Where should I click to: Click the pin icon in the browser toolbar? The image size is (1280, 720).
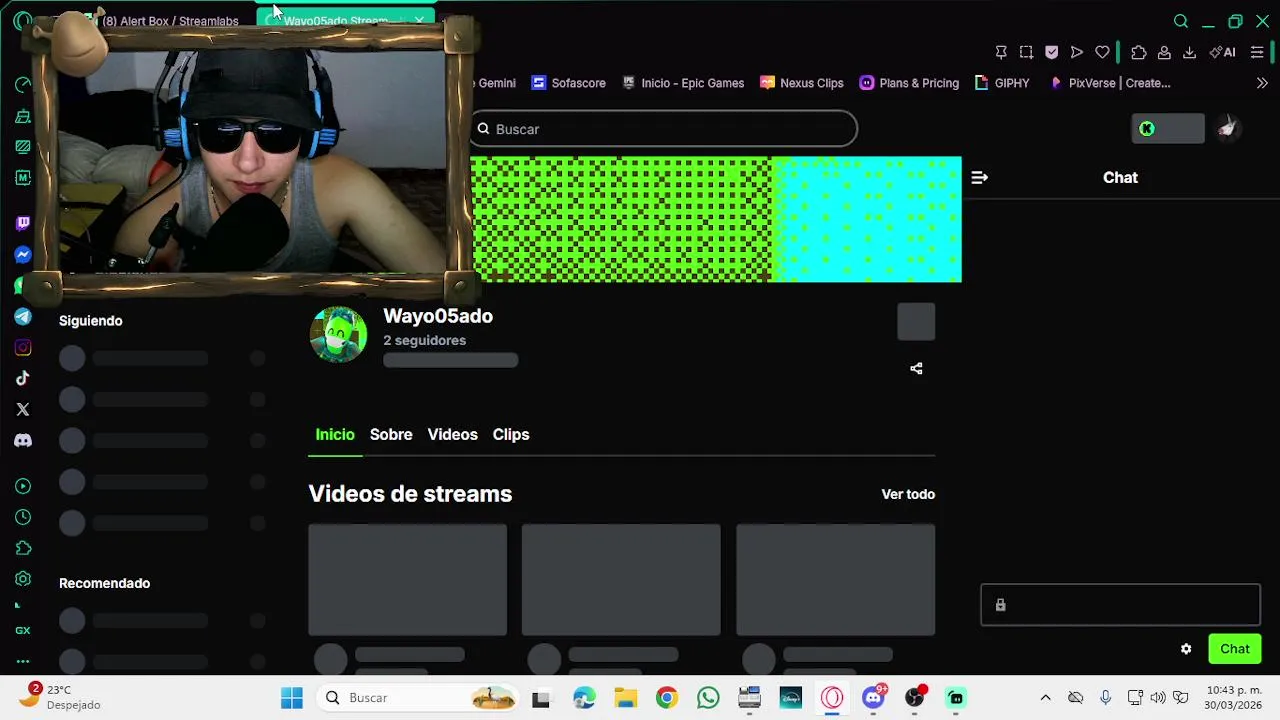pyautogui.click(x=1001, y=52)
